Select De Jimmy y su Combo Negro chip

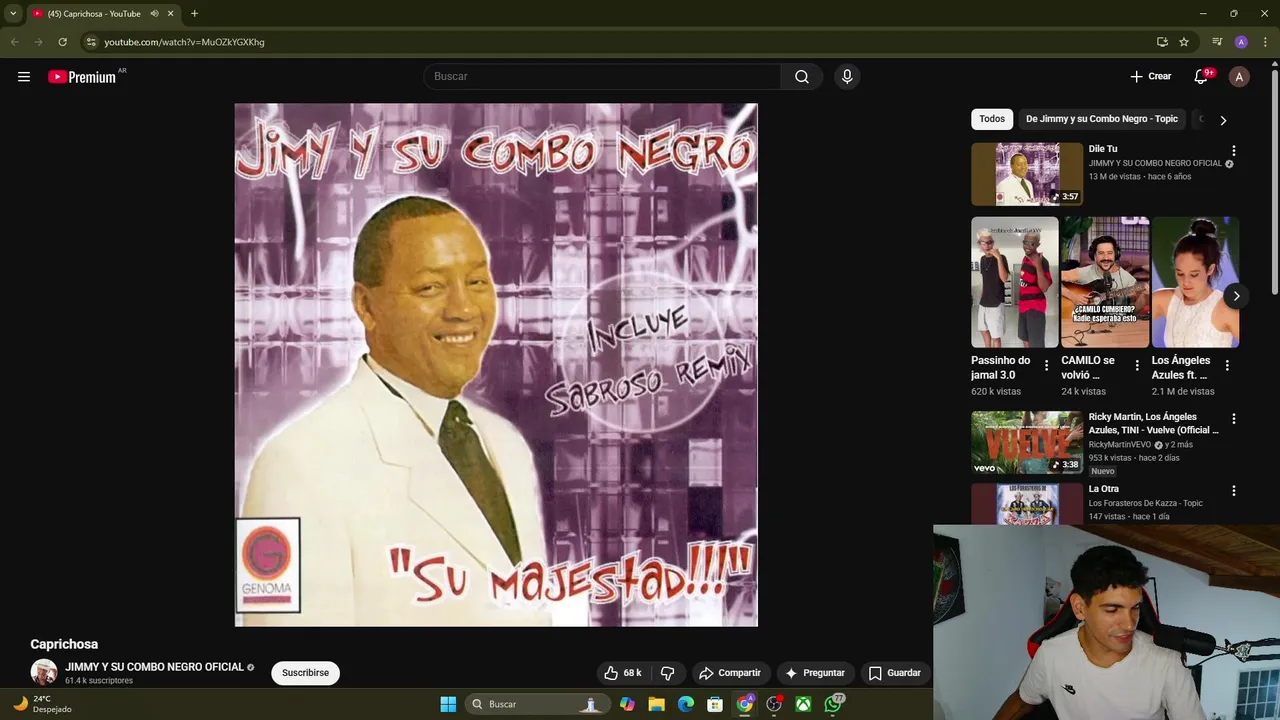(1102, 119)
